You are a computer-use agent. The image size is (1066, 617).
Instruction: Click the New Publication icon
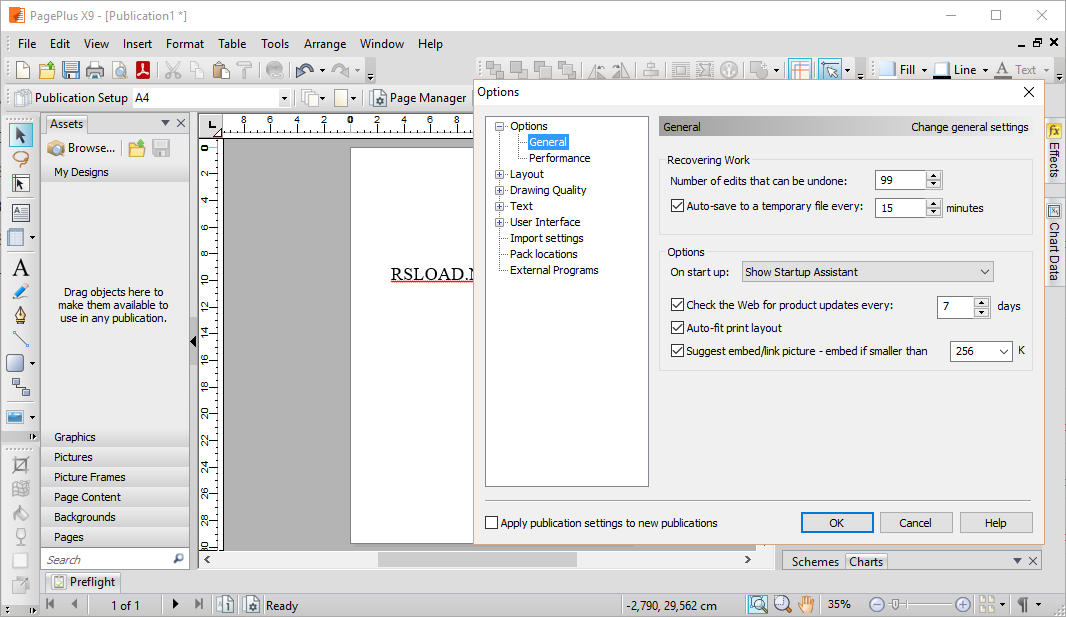click(22, 70)
